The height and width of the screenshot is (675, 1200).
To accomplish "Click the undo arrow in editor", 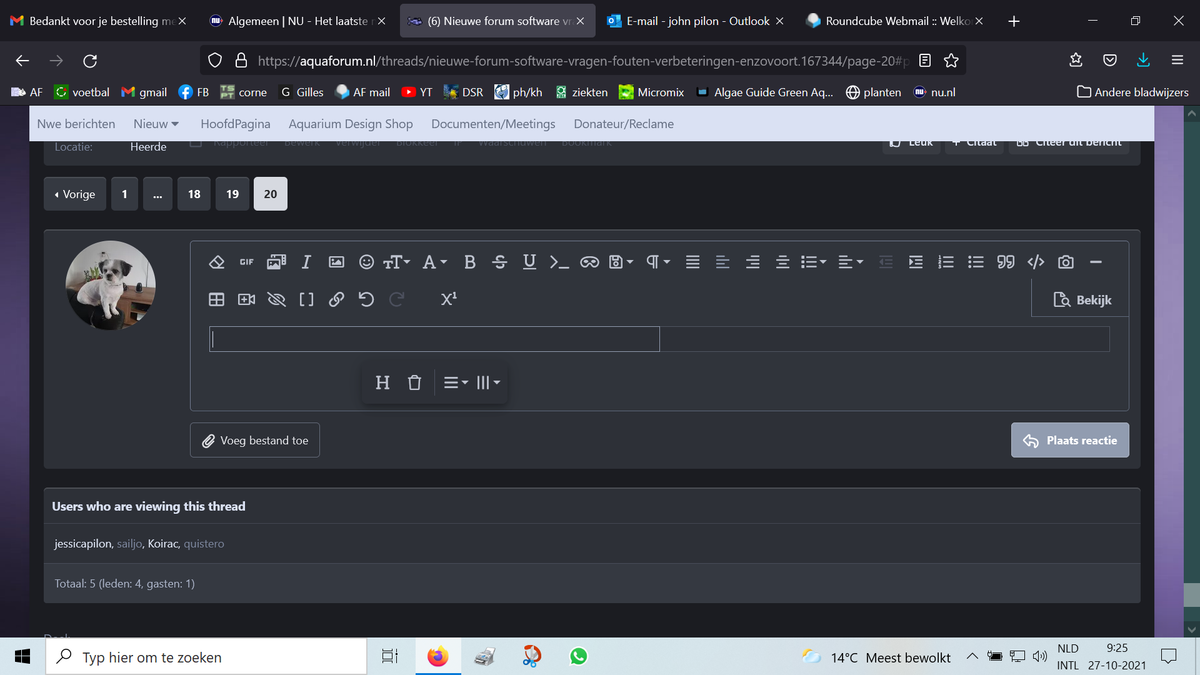I will (x=367, y=299).
